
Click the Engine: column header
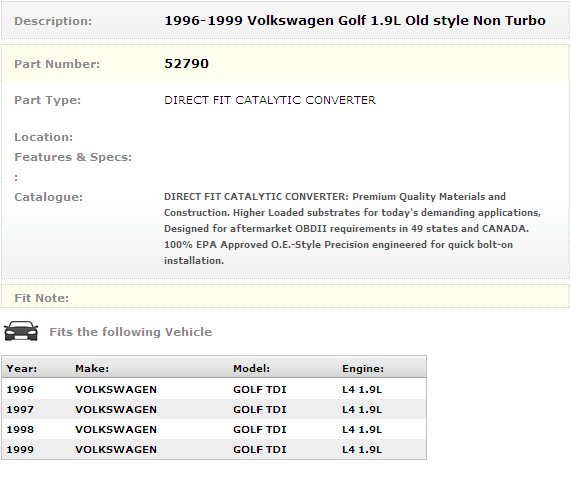pos(363,369)
